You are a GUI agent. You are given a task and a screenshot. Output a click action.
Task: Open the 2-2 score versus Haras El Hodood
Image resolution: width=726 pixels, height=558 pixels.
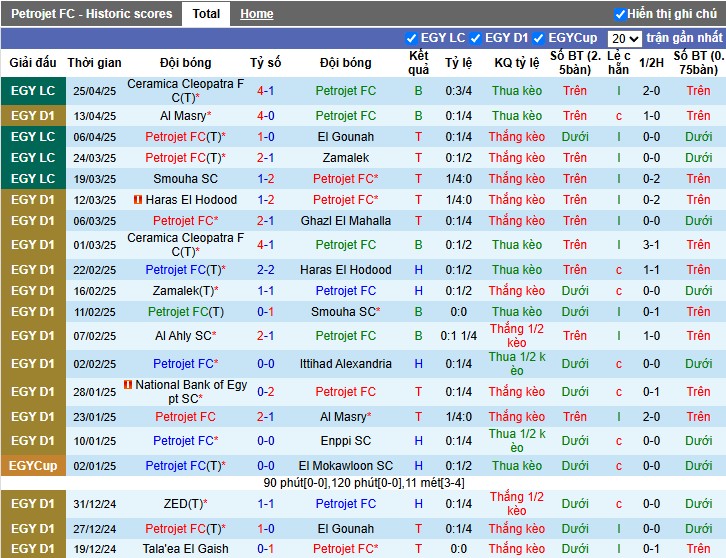tap(266, 270)
